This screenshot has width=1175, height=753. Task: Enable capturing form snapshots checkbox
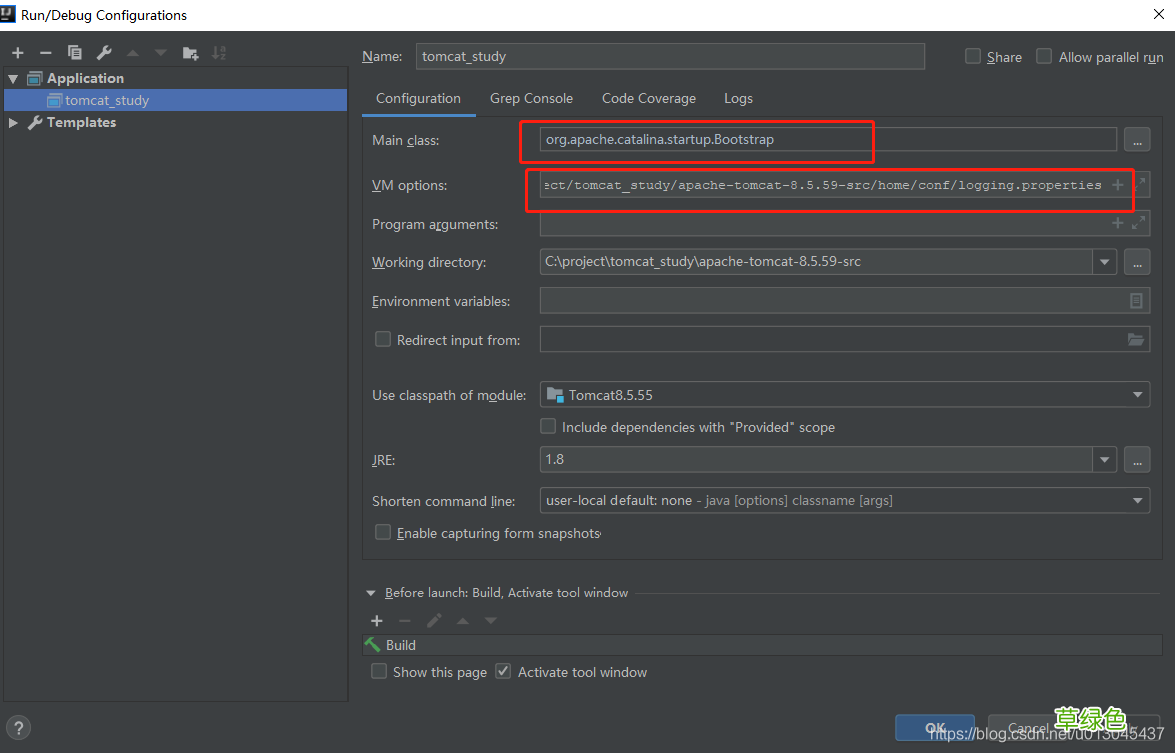coord(383,532)
